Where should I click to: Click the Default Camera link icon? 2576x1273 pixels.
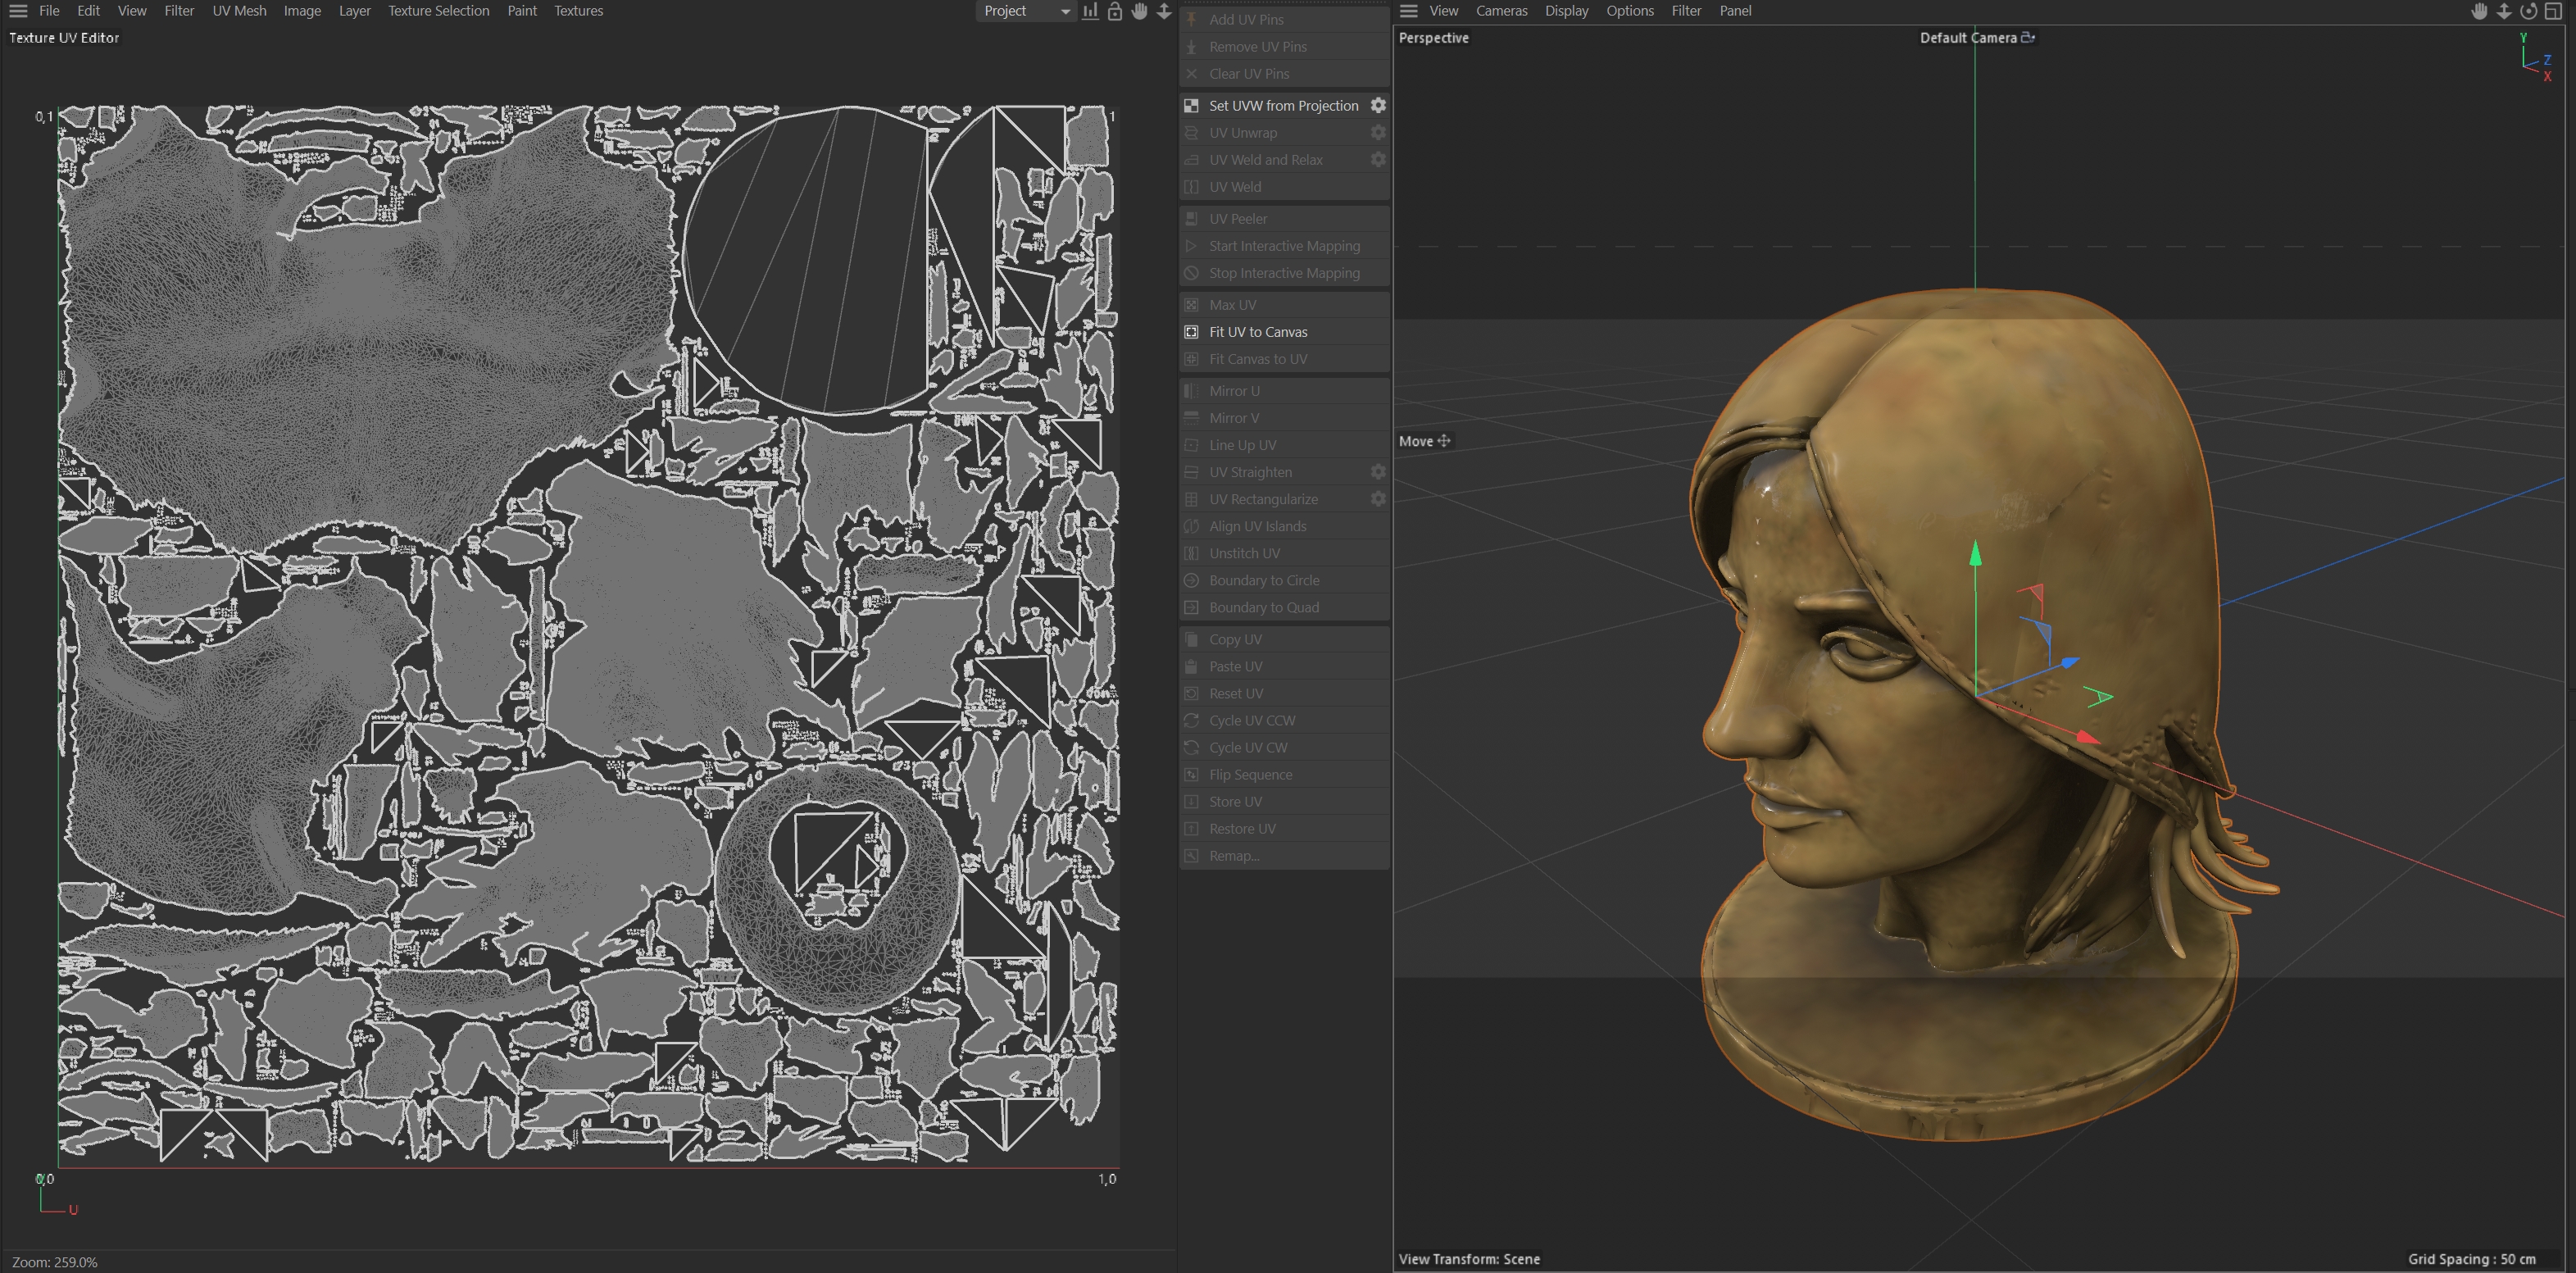(2028, 37)
